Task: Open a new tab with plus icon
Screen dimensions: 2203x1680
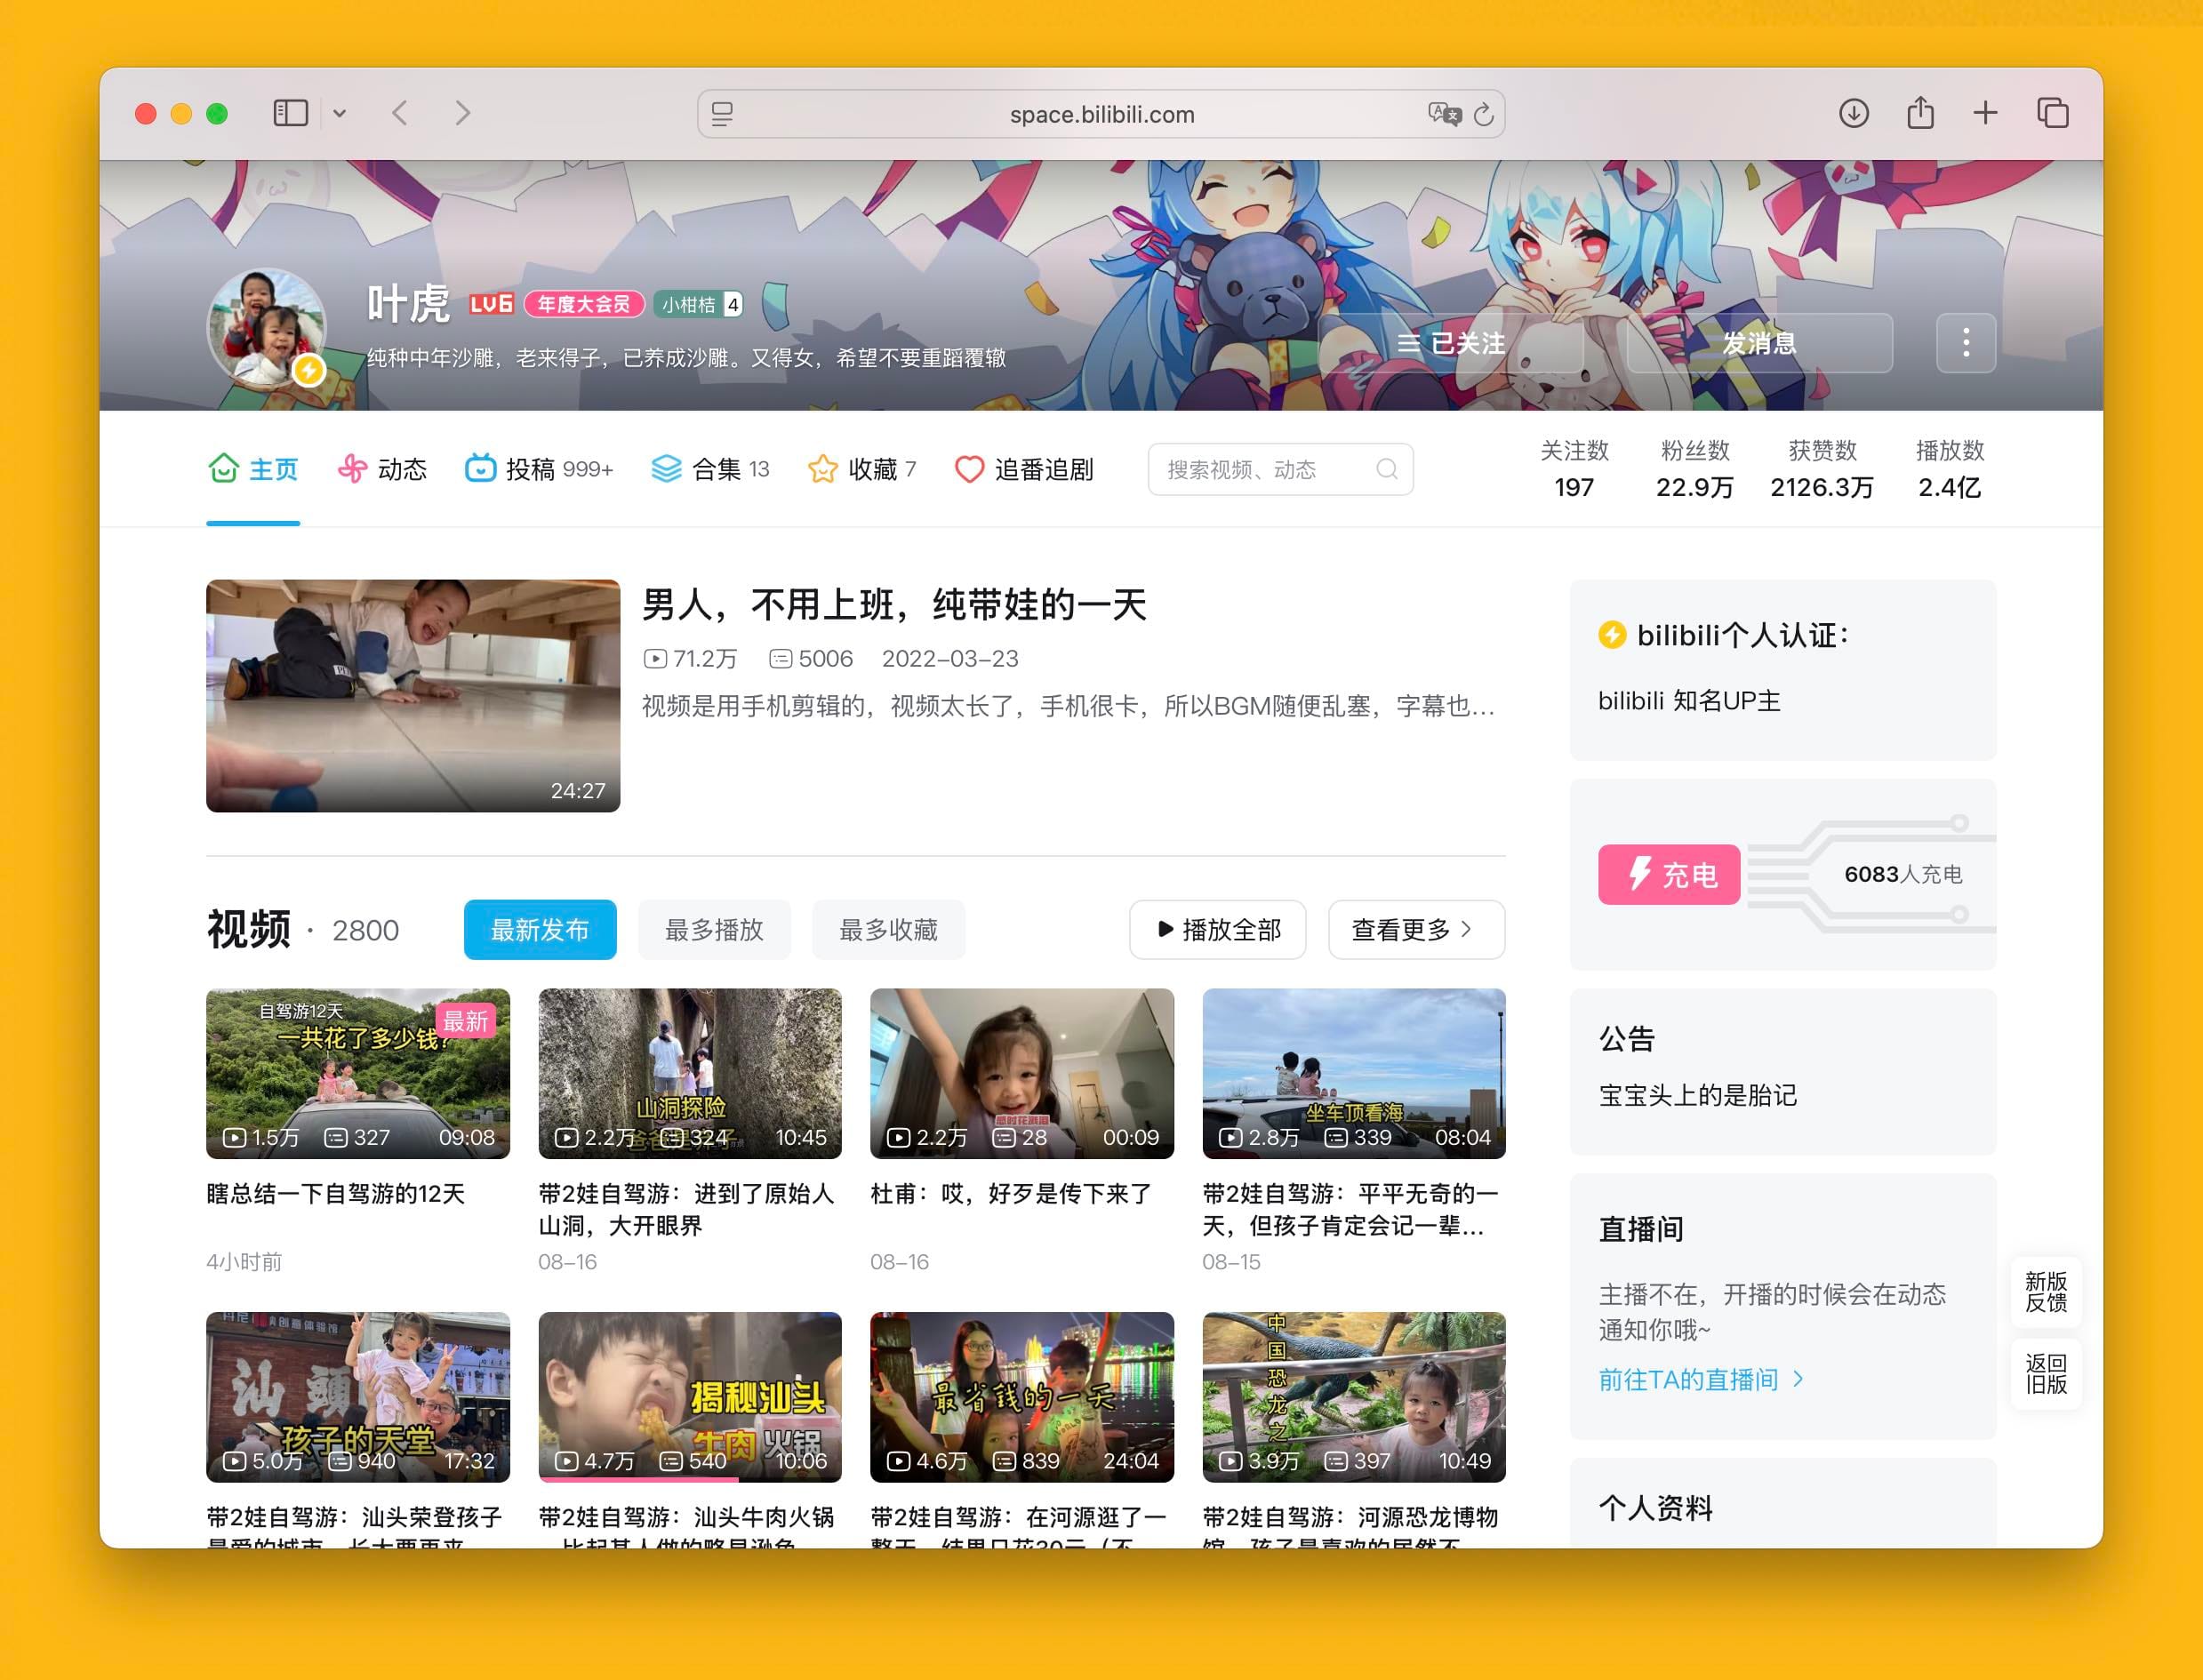Action: point(1985,113)
